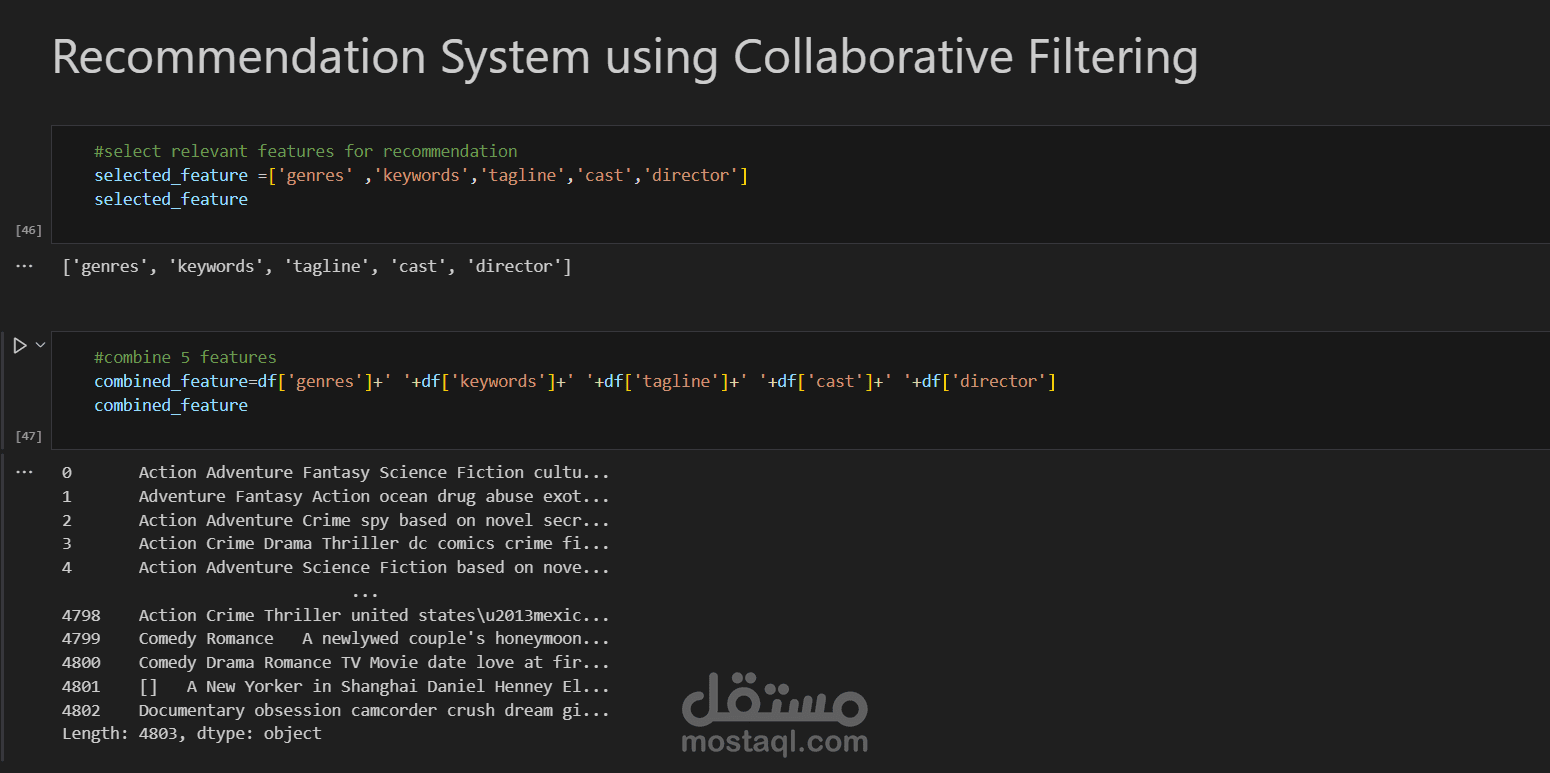
Task: Click the comment '#select relevant features for recommendation'
Action: (x=306, y=151)
